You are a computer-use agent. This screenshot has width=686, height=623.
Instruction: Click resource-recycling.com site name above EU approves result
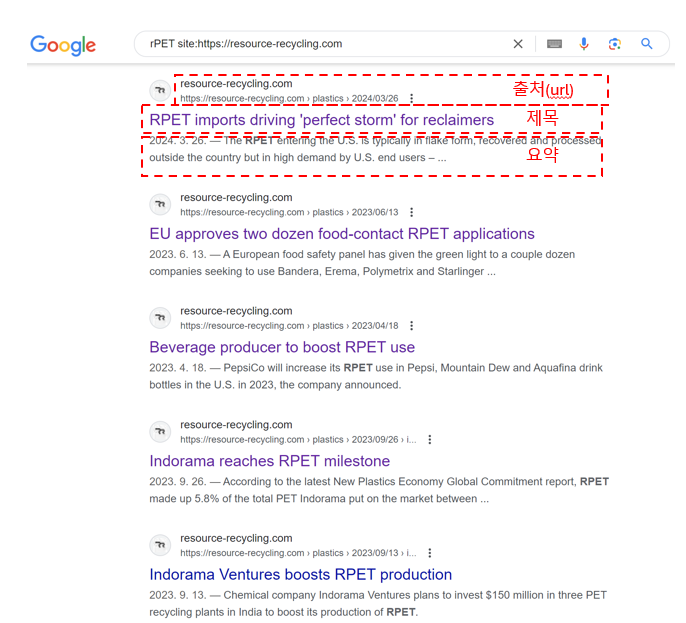click(x=236, y=197)
